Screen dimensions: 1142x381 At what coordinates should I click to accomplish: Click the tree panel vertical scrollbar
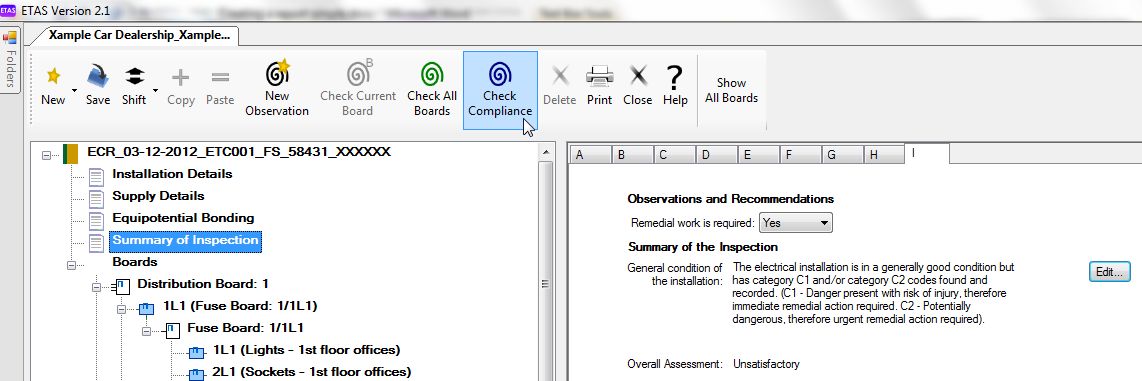pos(545,262)
